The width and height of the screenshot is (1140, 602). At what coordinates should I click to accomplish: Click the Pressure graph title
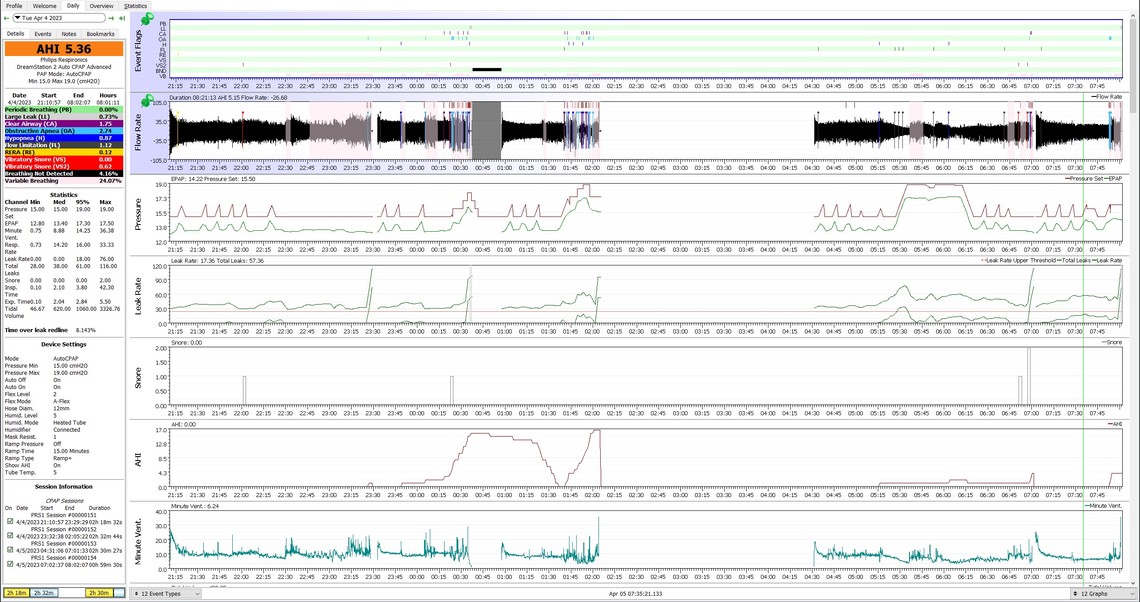pyautogui.click(x=137, y=214)
